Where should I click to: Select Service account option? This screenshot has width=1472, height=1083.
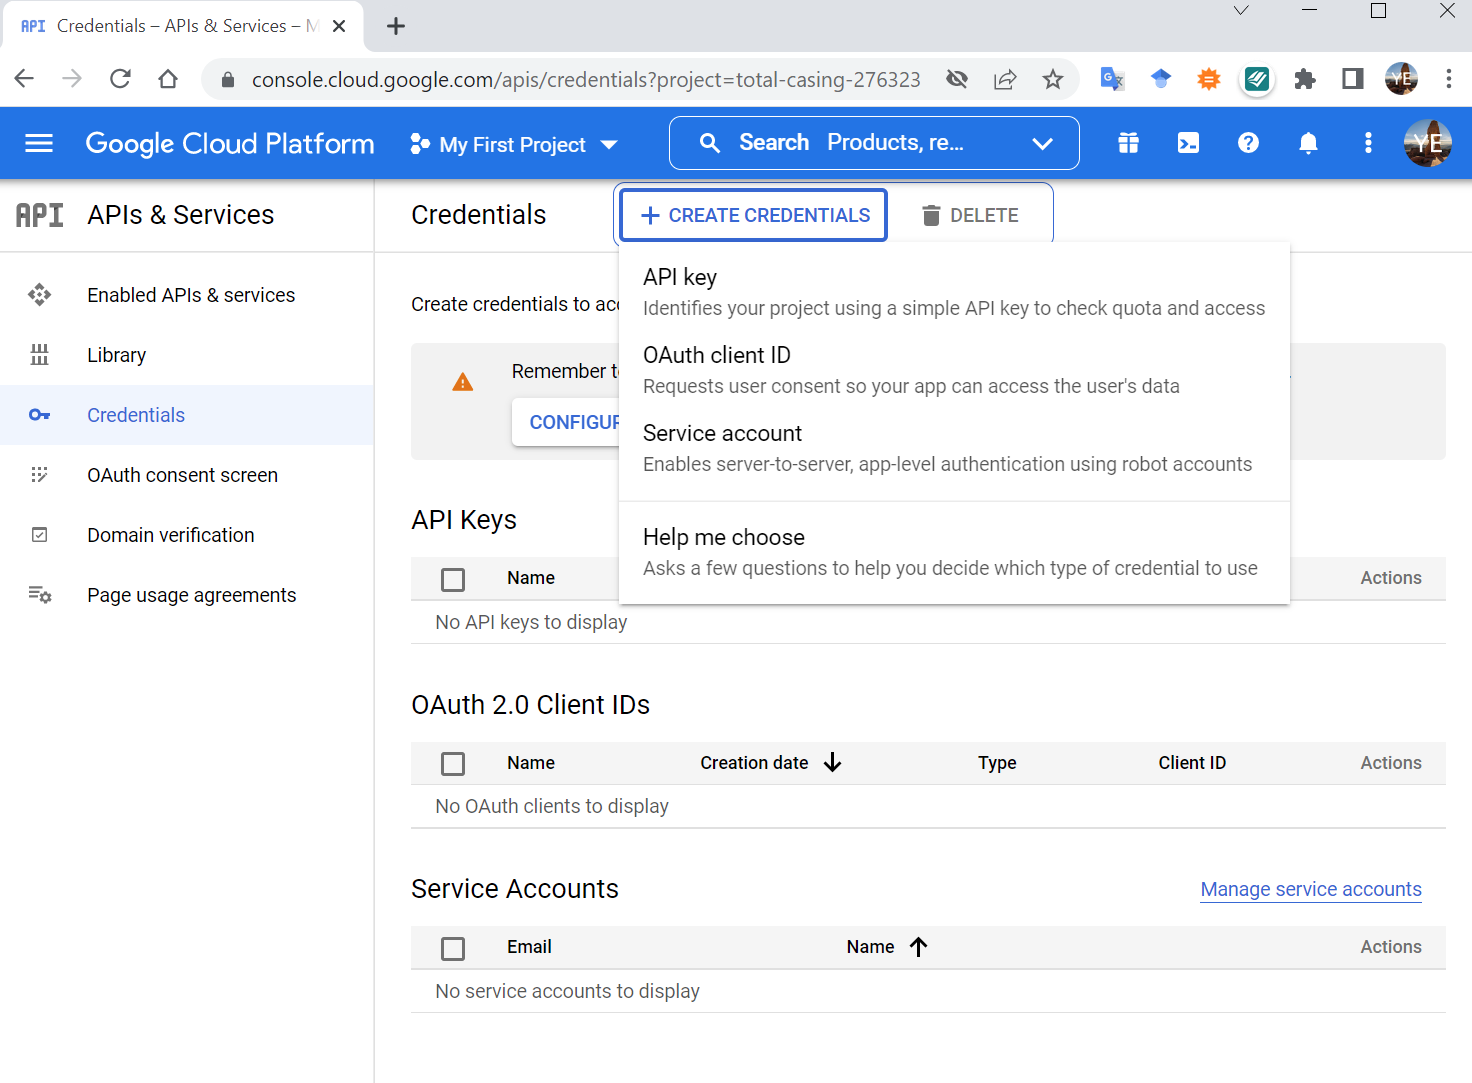(x=954, y=448)
